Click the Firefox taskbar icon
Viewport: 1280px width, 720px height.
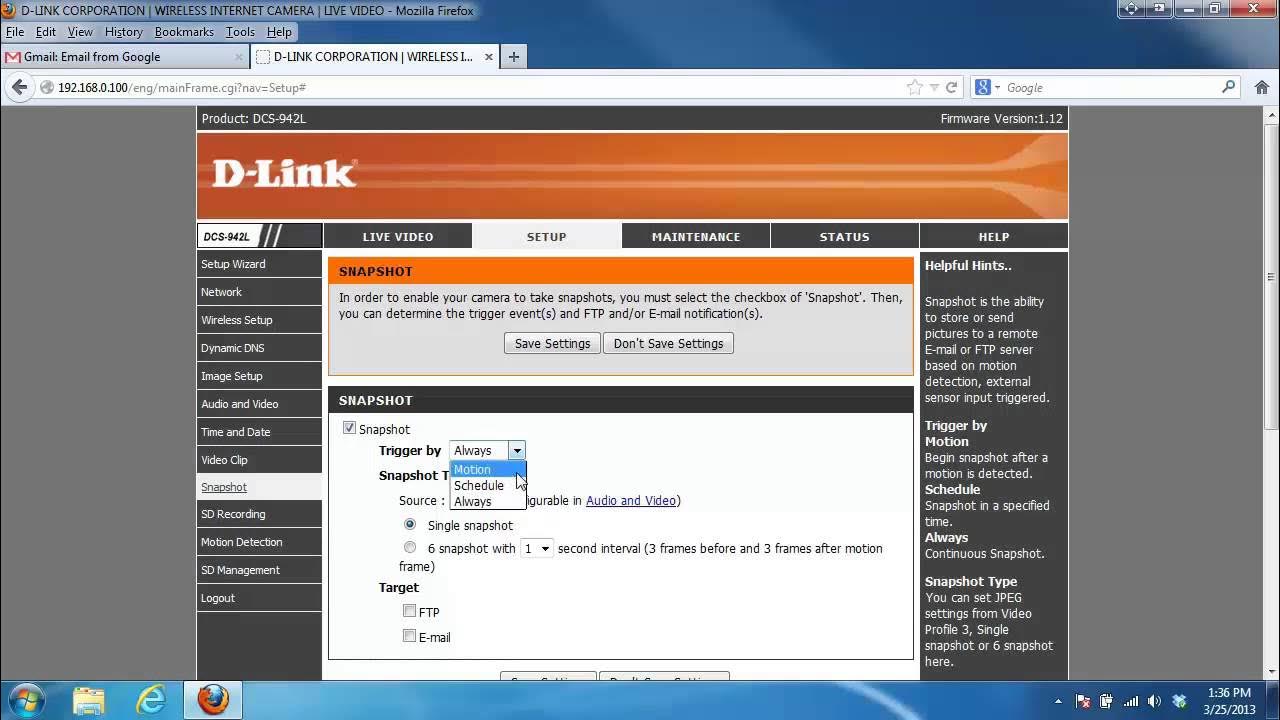tap(212, 700)
